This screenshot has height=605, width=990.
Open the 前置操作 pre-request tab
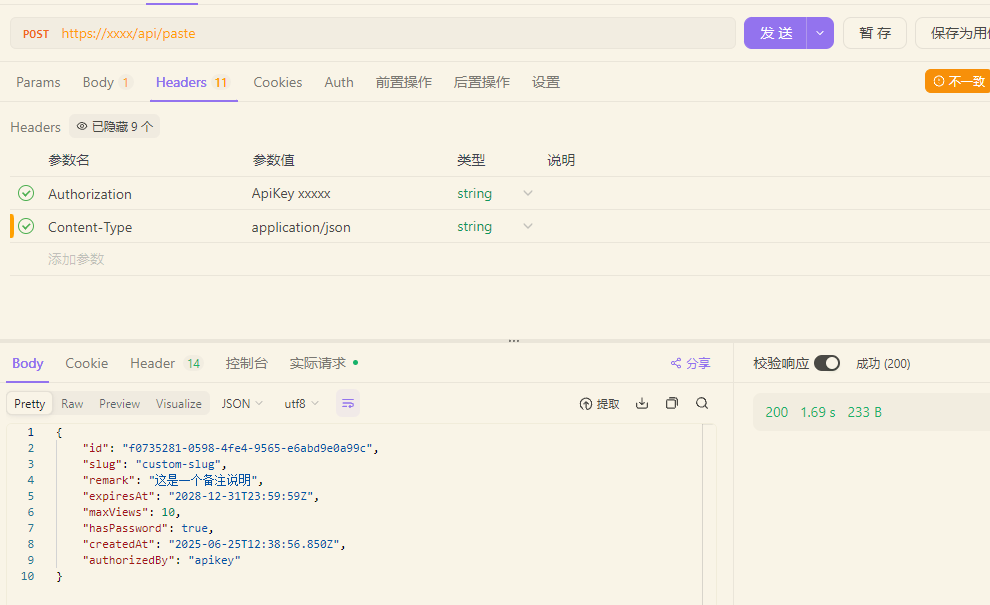tap(403, 82)
